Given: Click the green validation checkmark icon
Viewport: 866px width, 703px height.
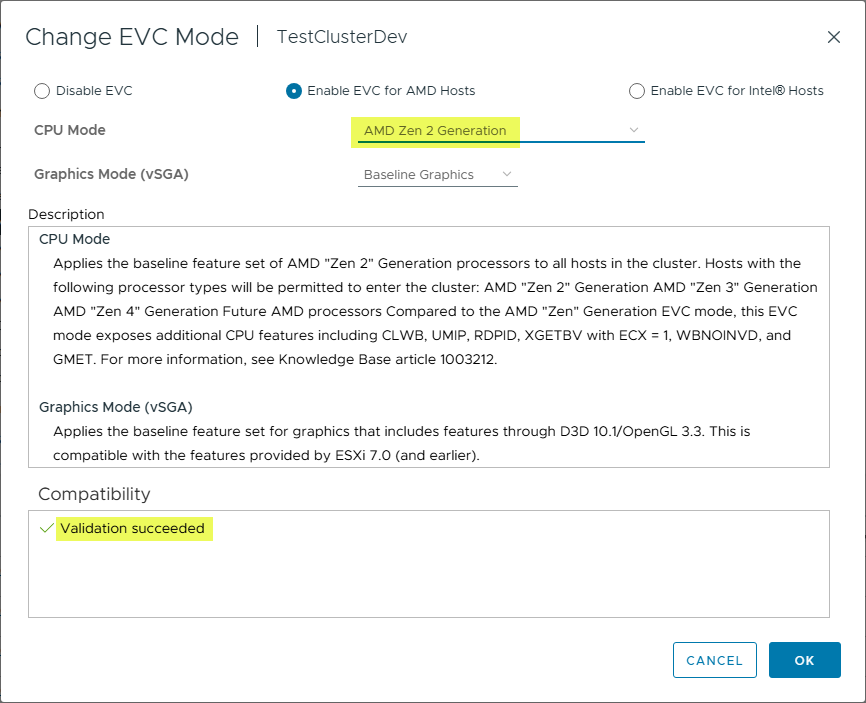Looking at the screenshot, I should click(x=45, y=528).
